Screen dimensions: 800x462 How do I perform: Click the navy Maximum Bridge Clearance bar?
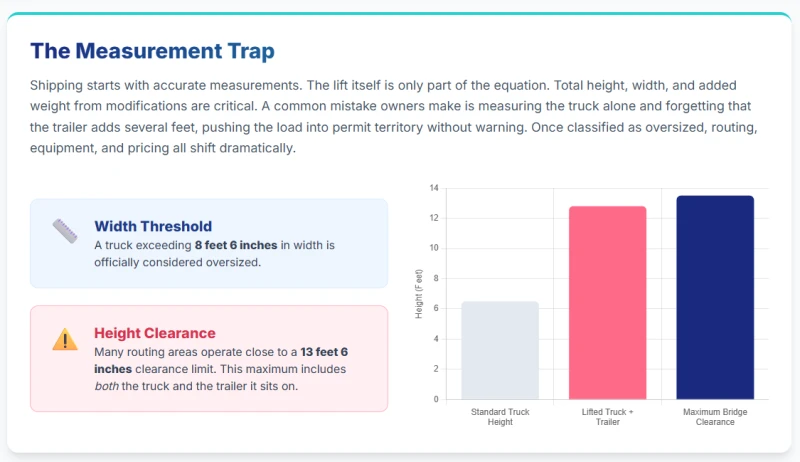715,297
